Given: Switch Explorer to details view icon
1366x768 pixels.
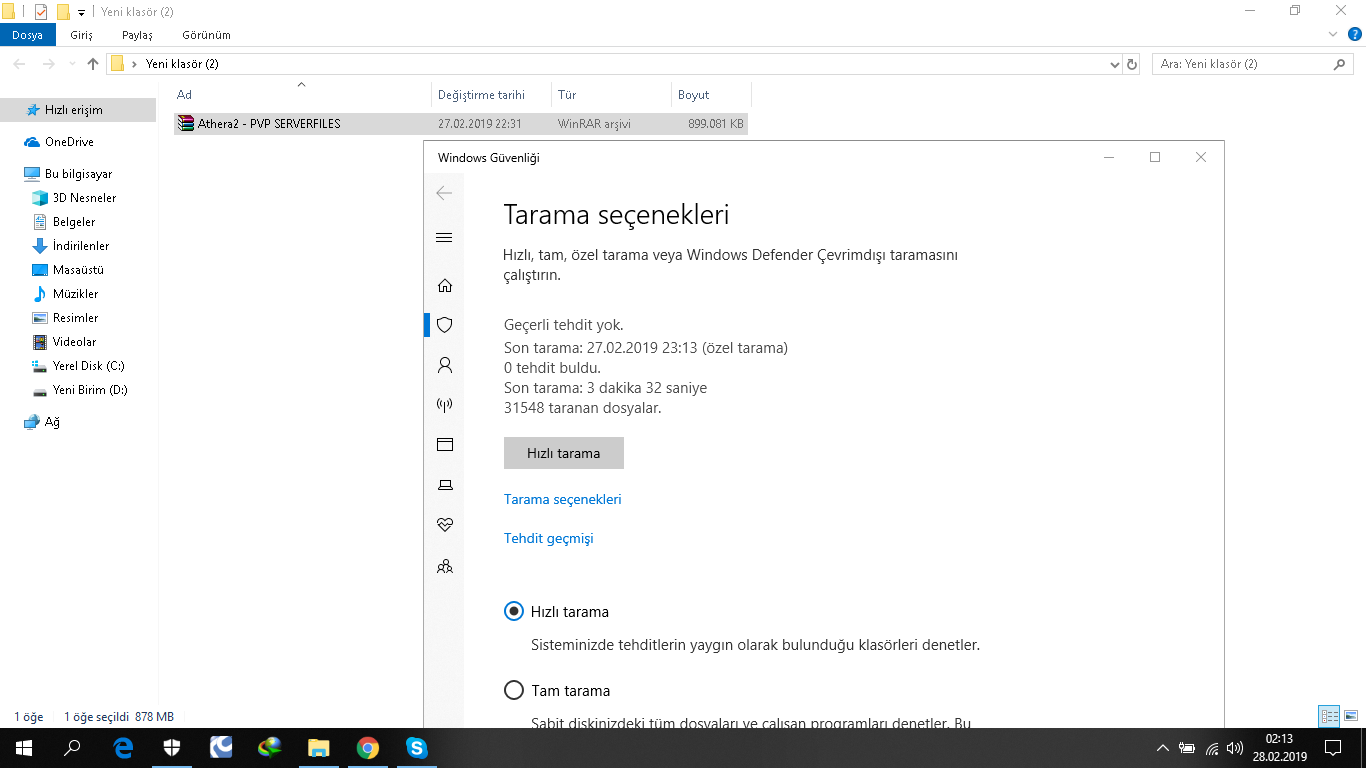Looking at the screenshot, I should [x=1329, y=716].
